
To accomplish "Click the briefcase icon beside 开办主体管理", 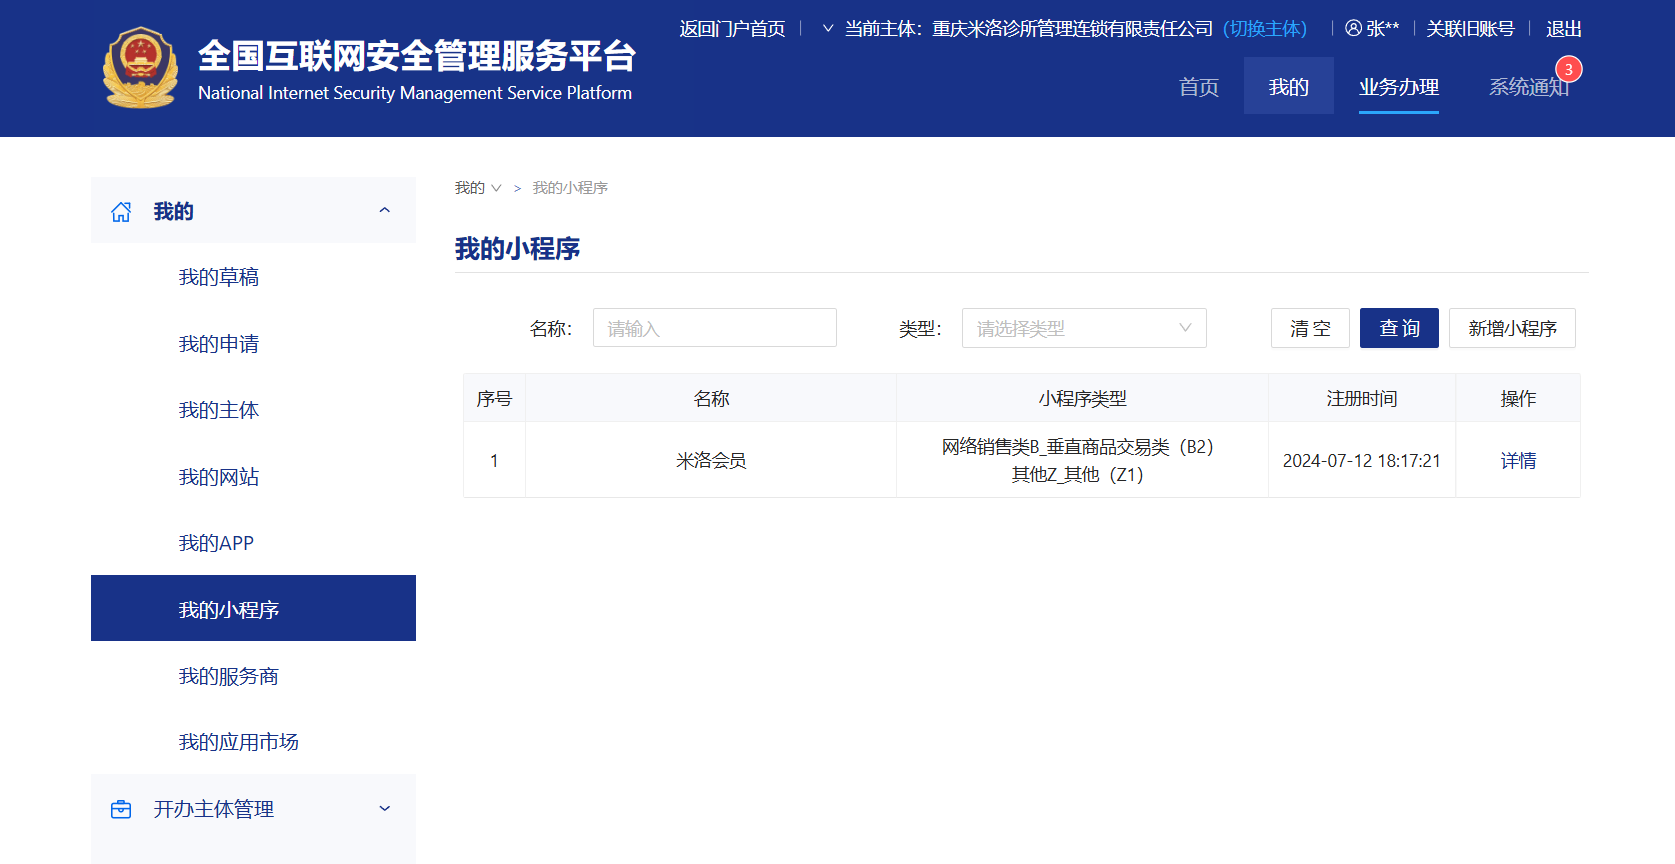I will pos(121,809).
